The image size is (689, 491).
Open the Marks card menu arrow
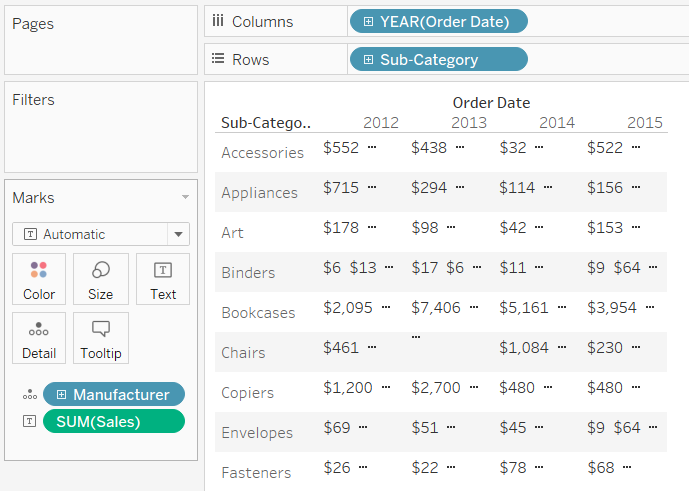185,198
